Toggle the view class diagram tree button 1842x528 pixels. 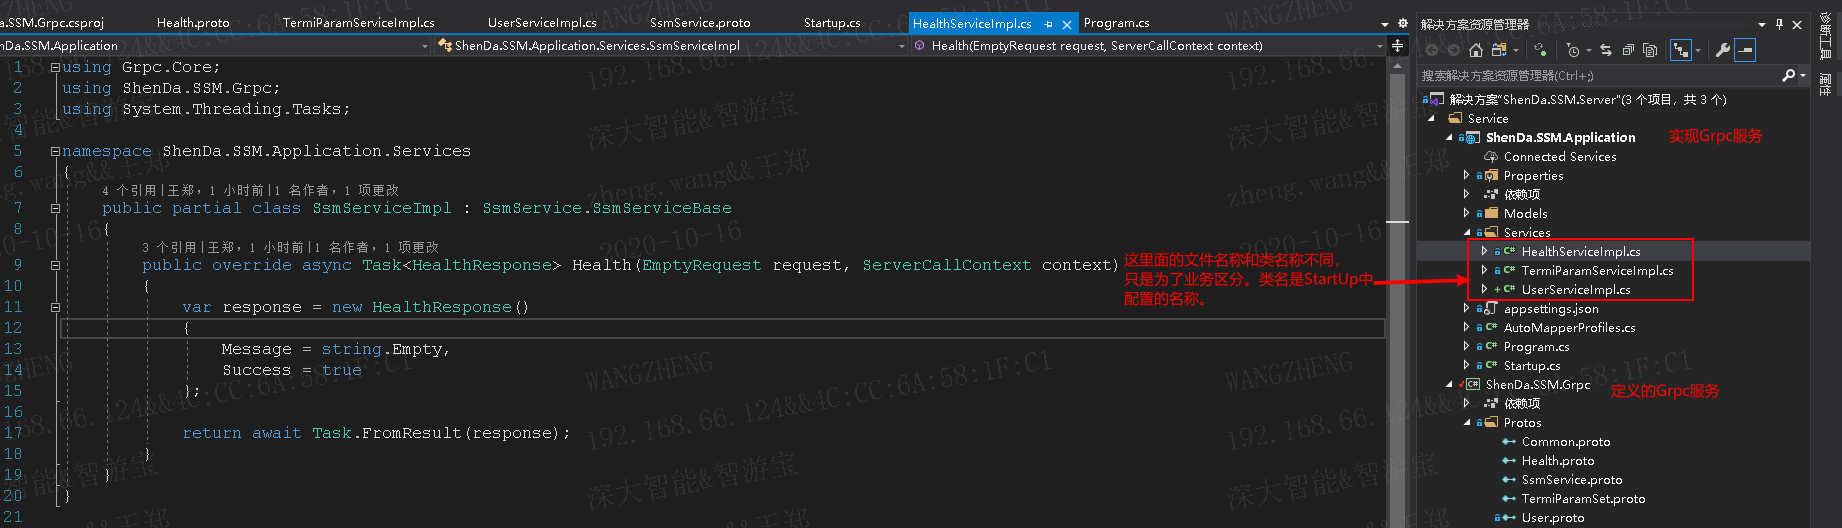pyautogui.click(x=1681, y=50)
